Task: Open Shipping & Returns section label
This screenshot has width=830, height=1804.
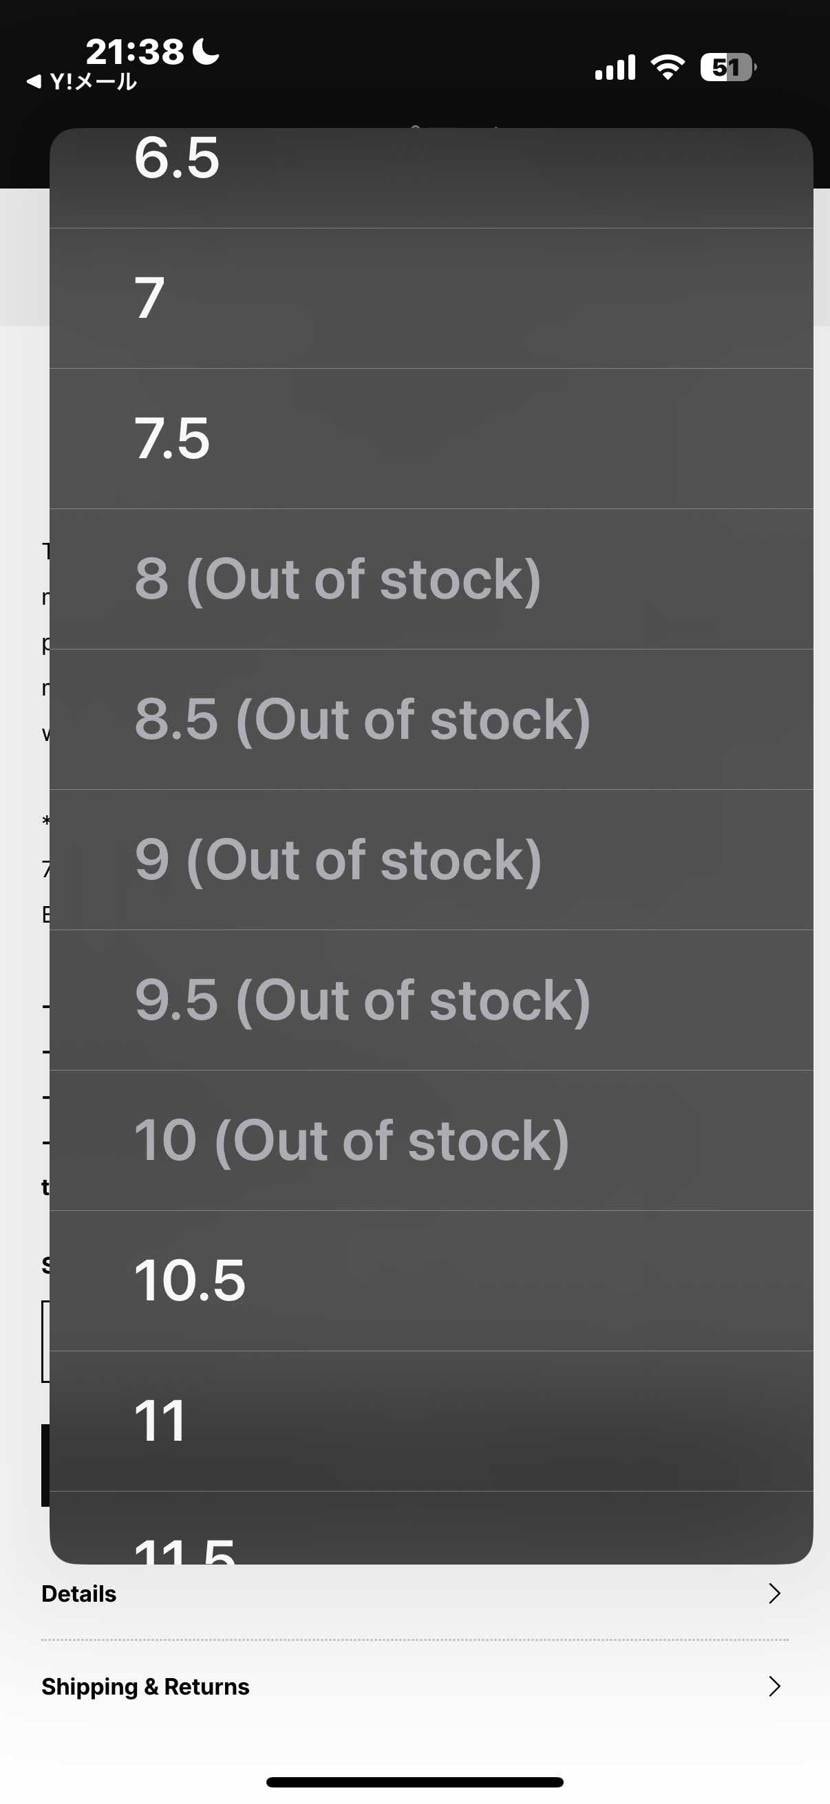Action: (145, 1687)
